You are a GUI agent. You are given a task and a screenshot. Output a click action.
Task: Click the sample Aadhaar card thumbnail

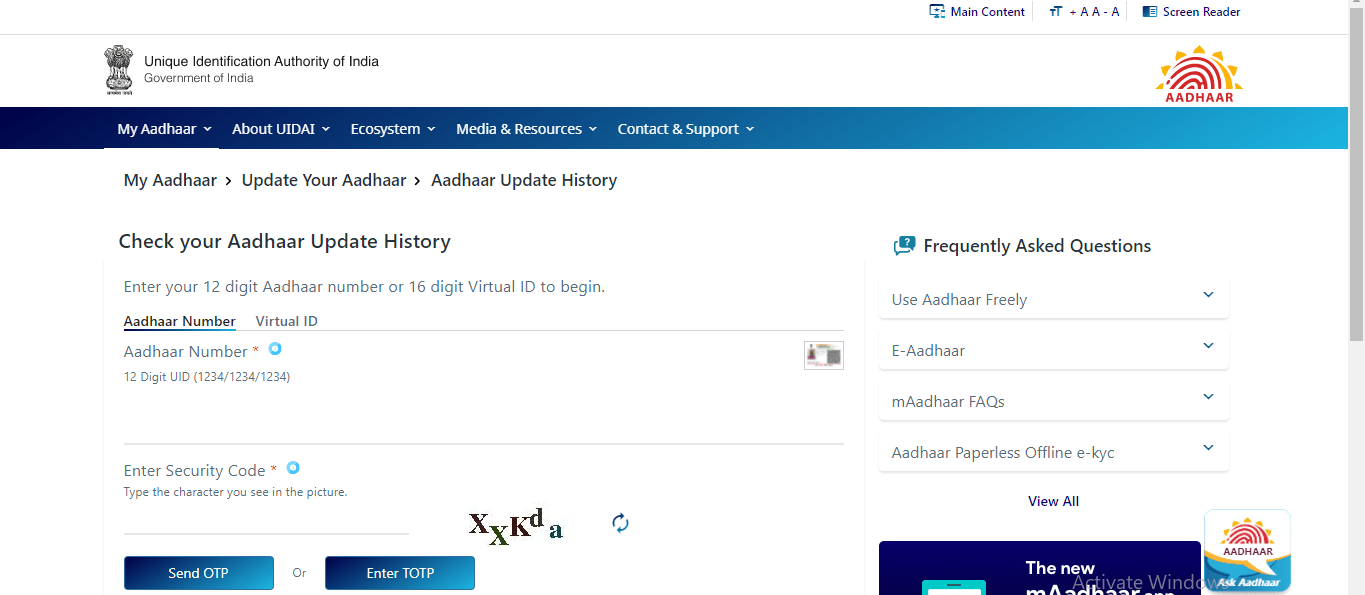coord(823,355)
